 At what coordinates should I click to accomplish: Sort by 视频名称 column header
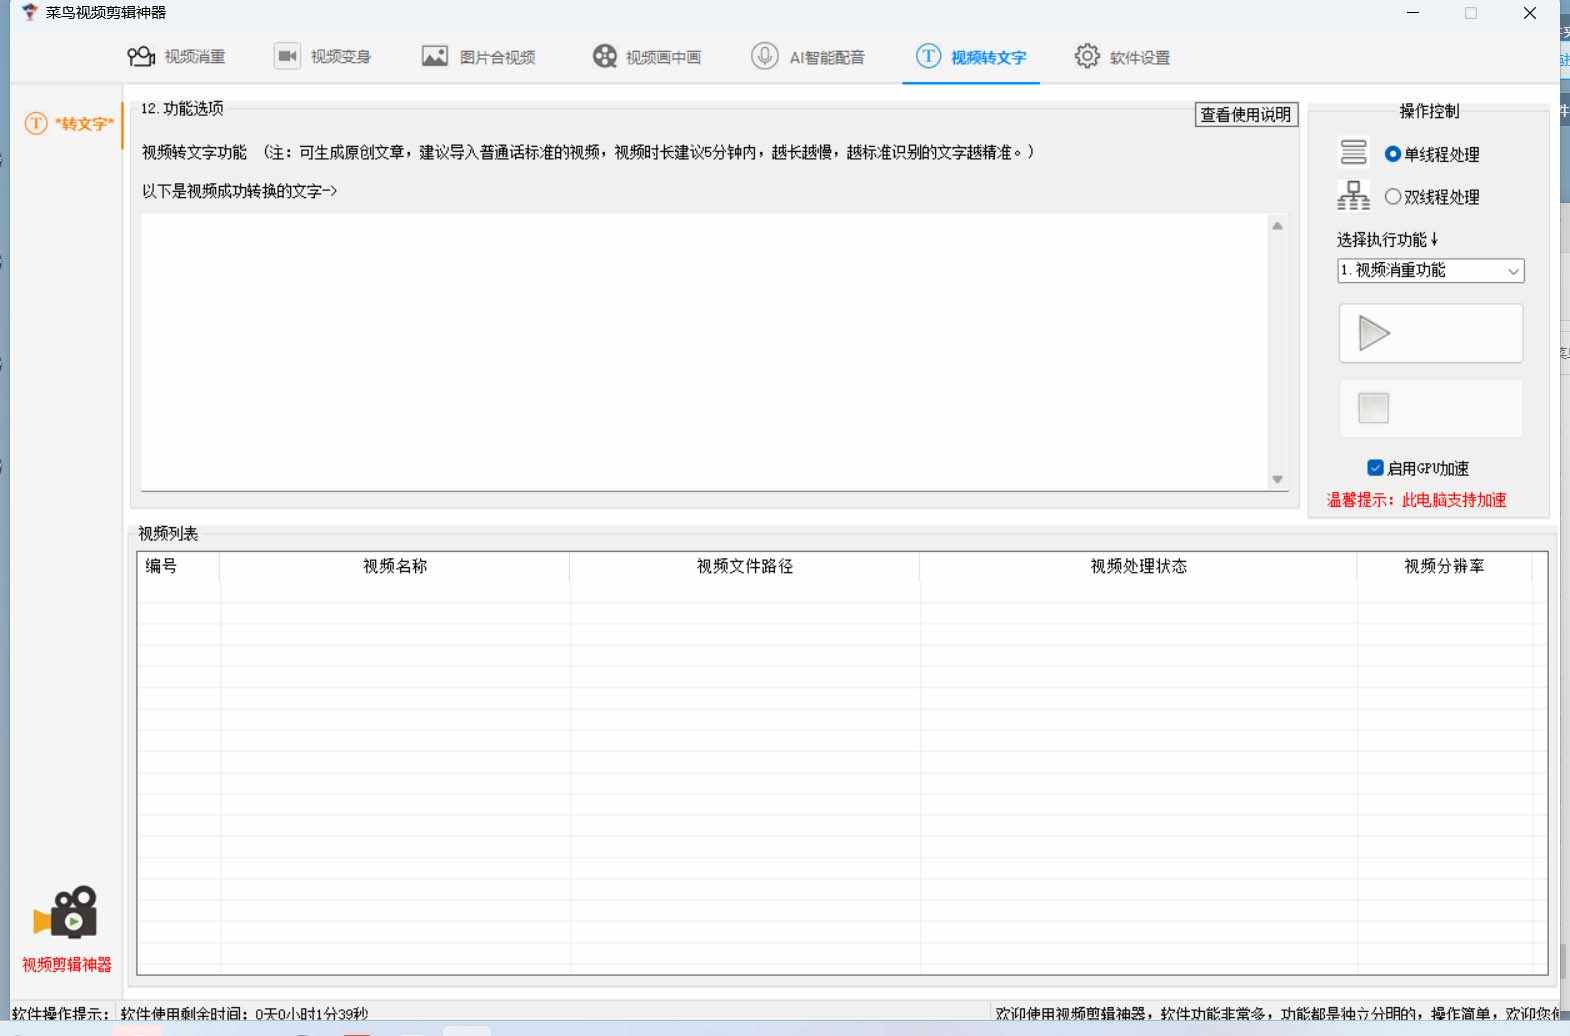click(x=395, y=566)
